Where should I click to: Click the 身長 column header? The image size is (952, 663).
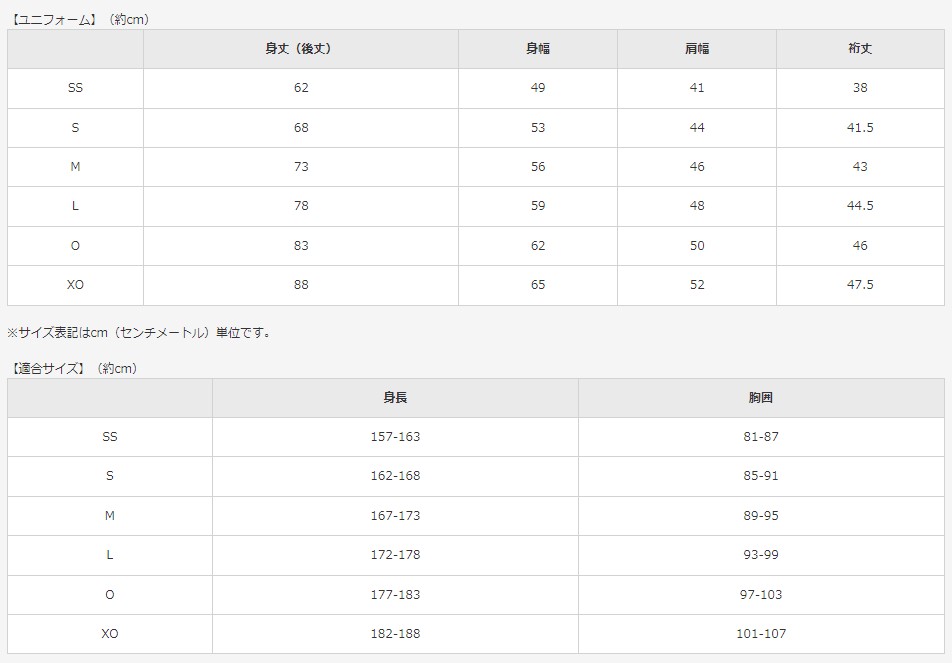point(395,398)
